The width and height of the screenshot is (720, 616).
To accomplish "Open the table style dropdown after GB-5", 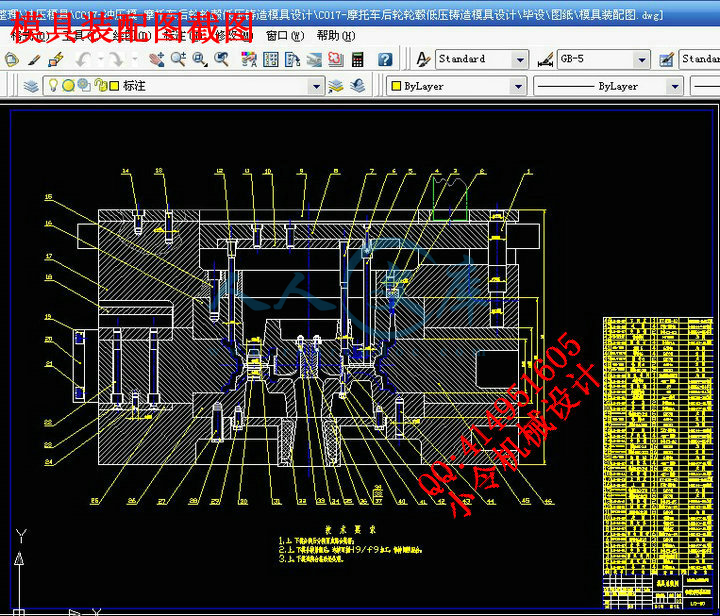I will [699, 59].
